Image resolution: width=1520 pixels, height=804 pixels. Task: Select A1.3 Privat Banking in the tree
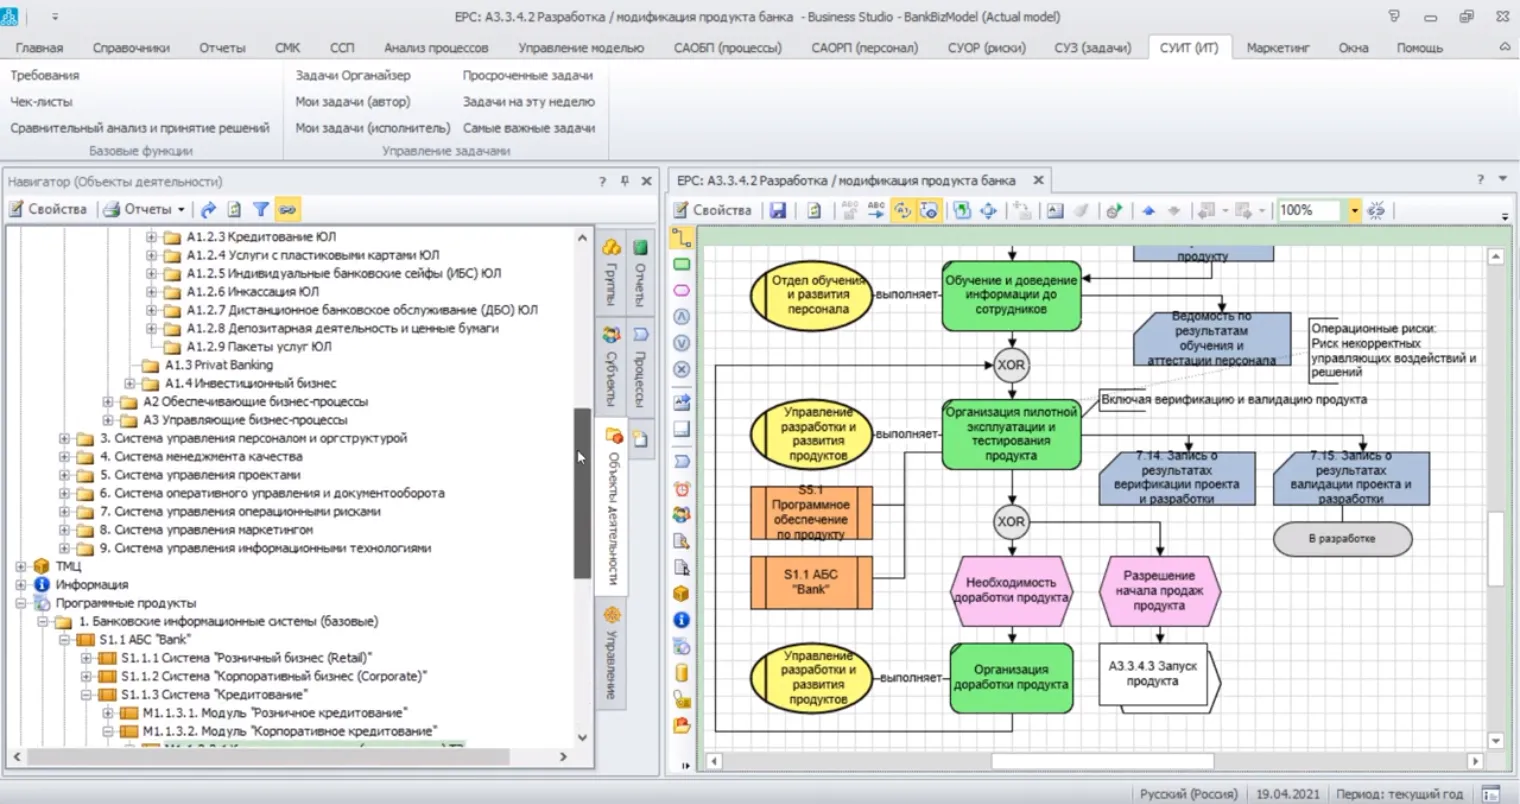(x=218, y=365)
